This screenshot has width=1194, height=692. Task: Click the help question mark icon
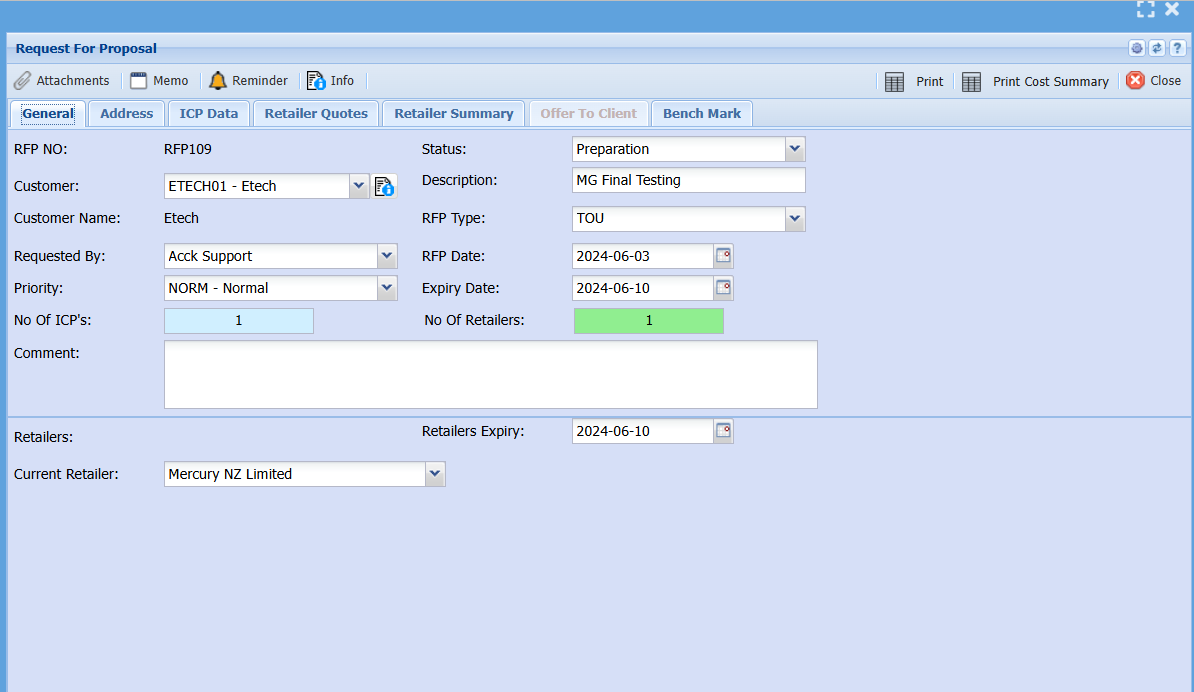tap(1177, 49)
